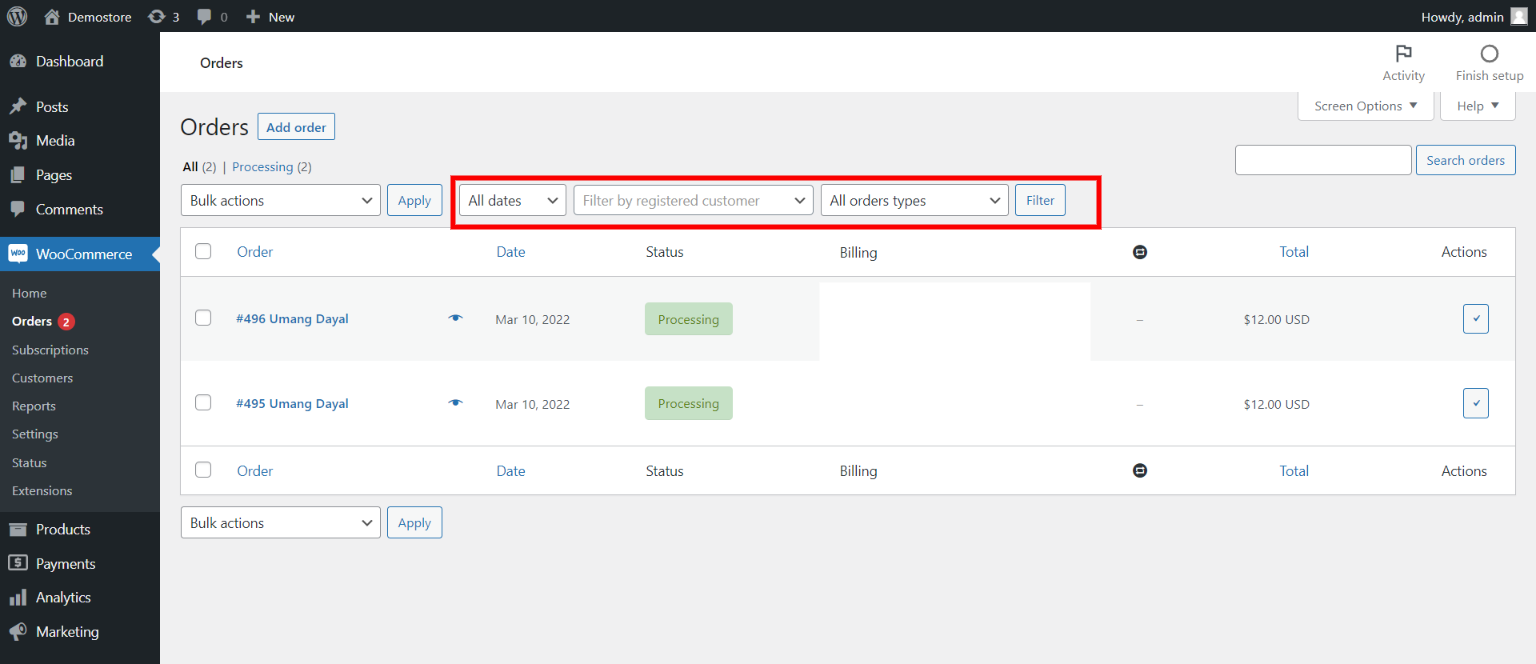Open order #496 Umang Dayal link
Screen dimensions: 1536x664
click(x=292, y=319)
